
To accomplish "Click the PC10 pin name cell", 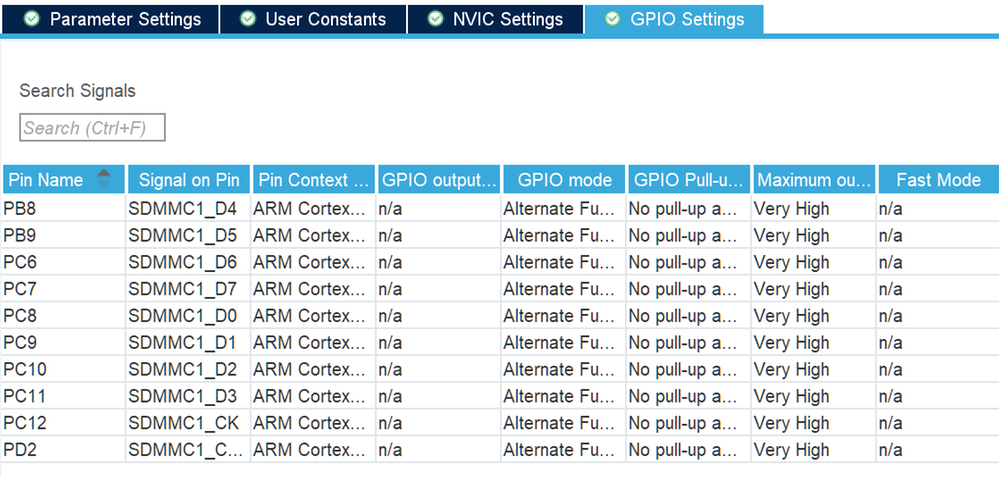I will point(63,370).
